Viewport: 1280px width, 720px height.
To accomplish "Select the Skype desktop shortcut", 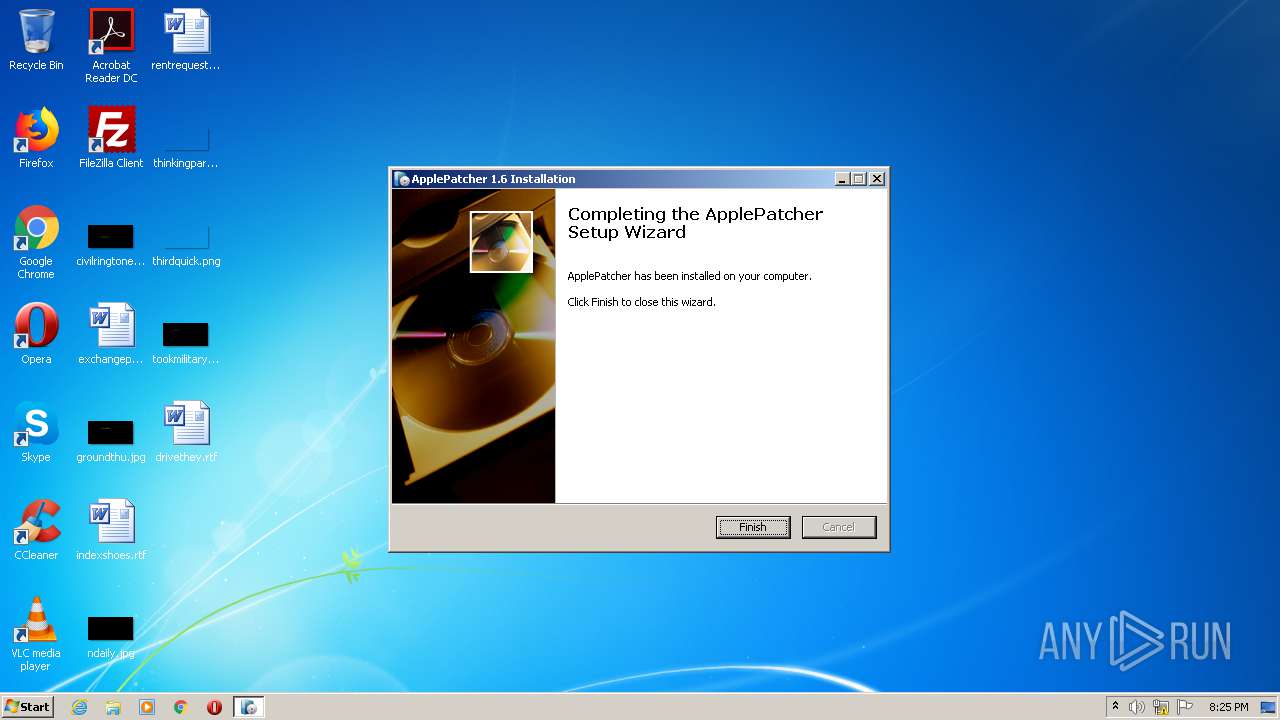I will [x=36, y=432].
